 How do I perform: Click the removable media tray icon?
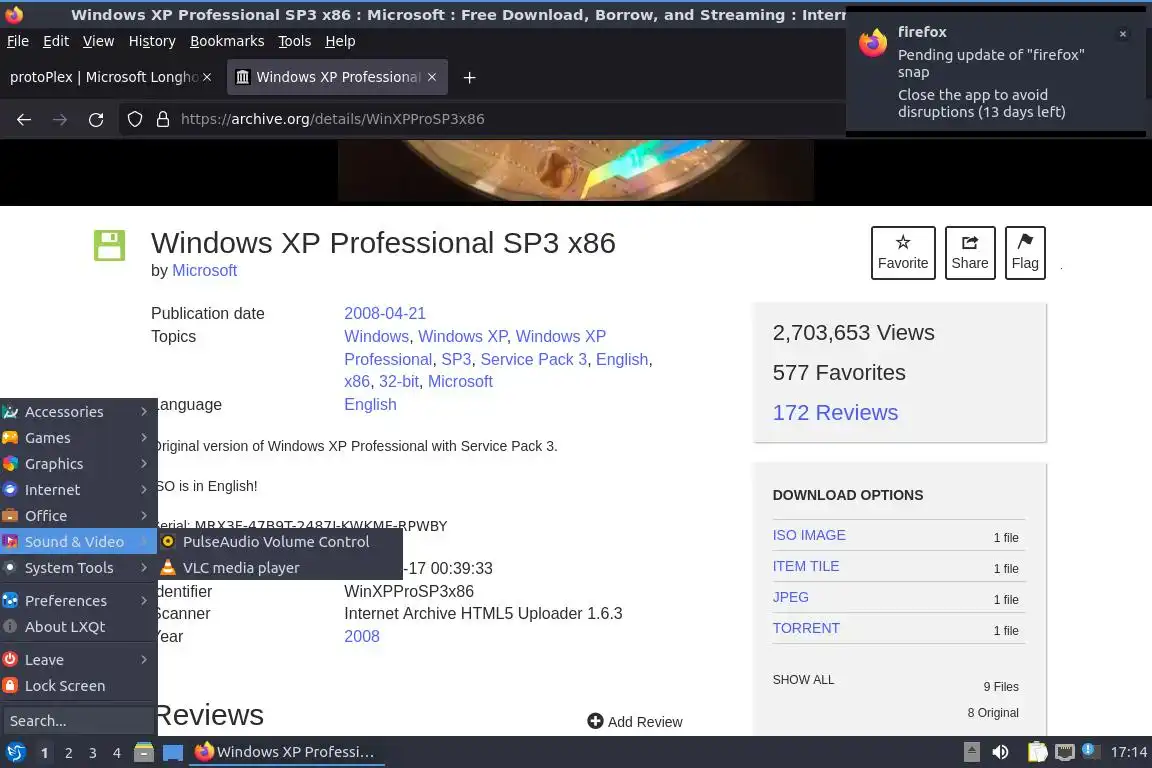point(971,752)
